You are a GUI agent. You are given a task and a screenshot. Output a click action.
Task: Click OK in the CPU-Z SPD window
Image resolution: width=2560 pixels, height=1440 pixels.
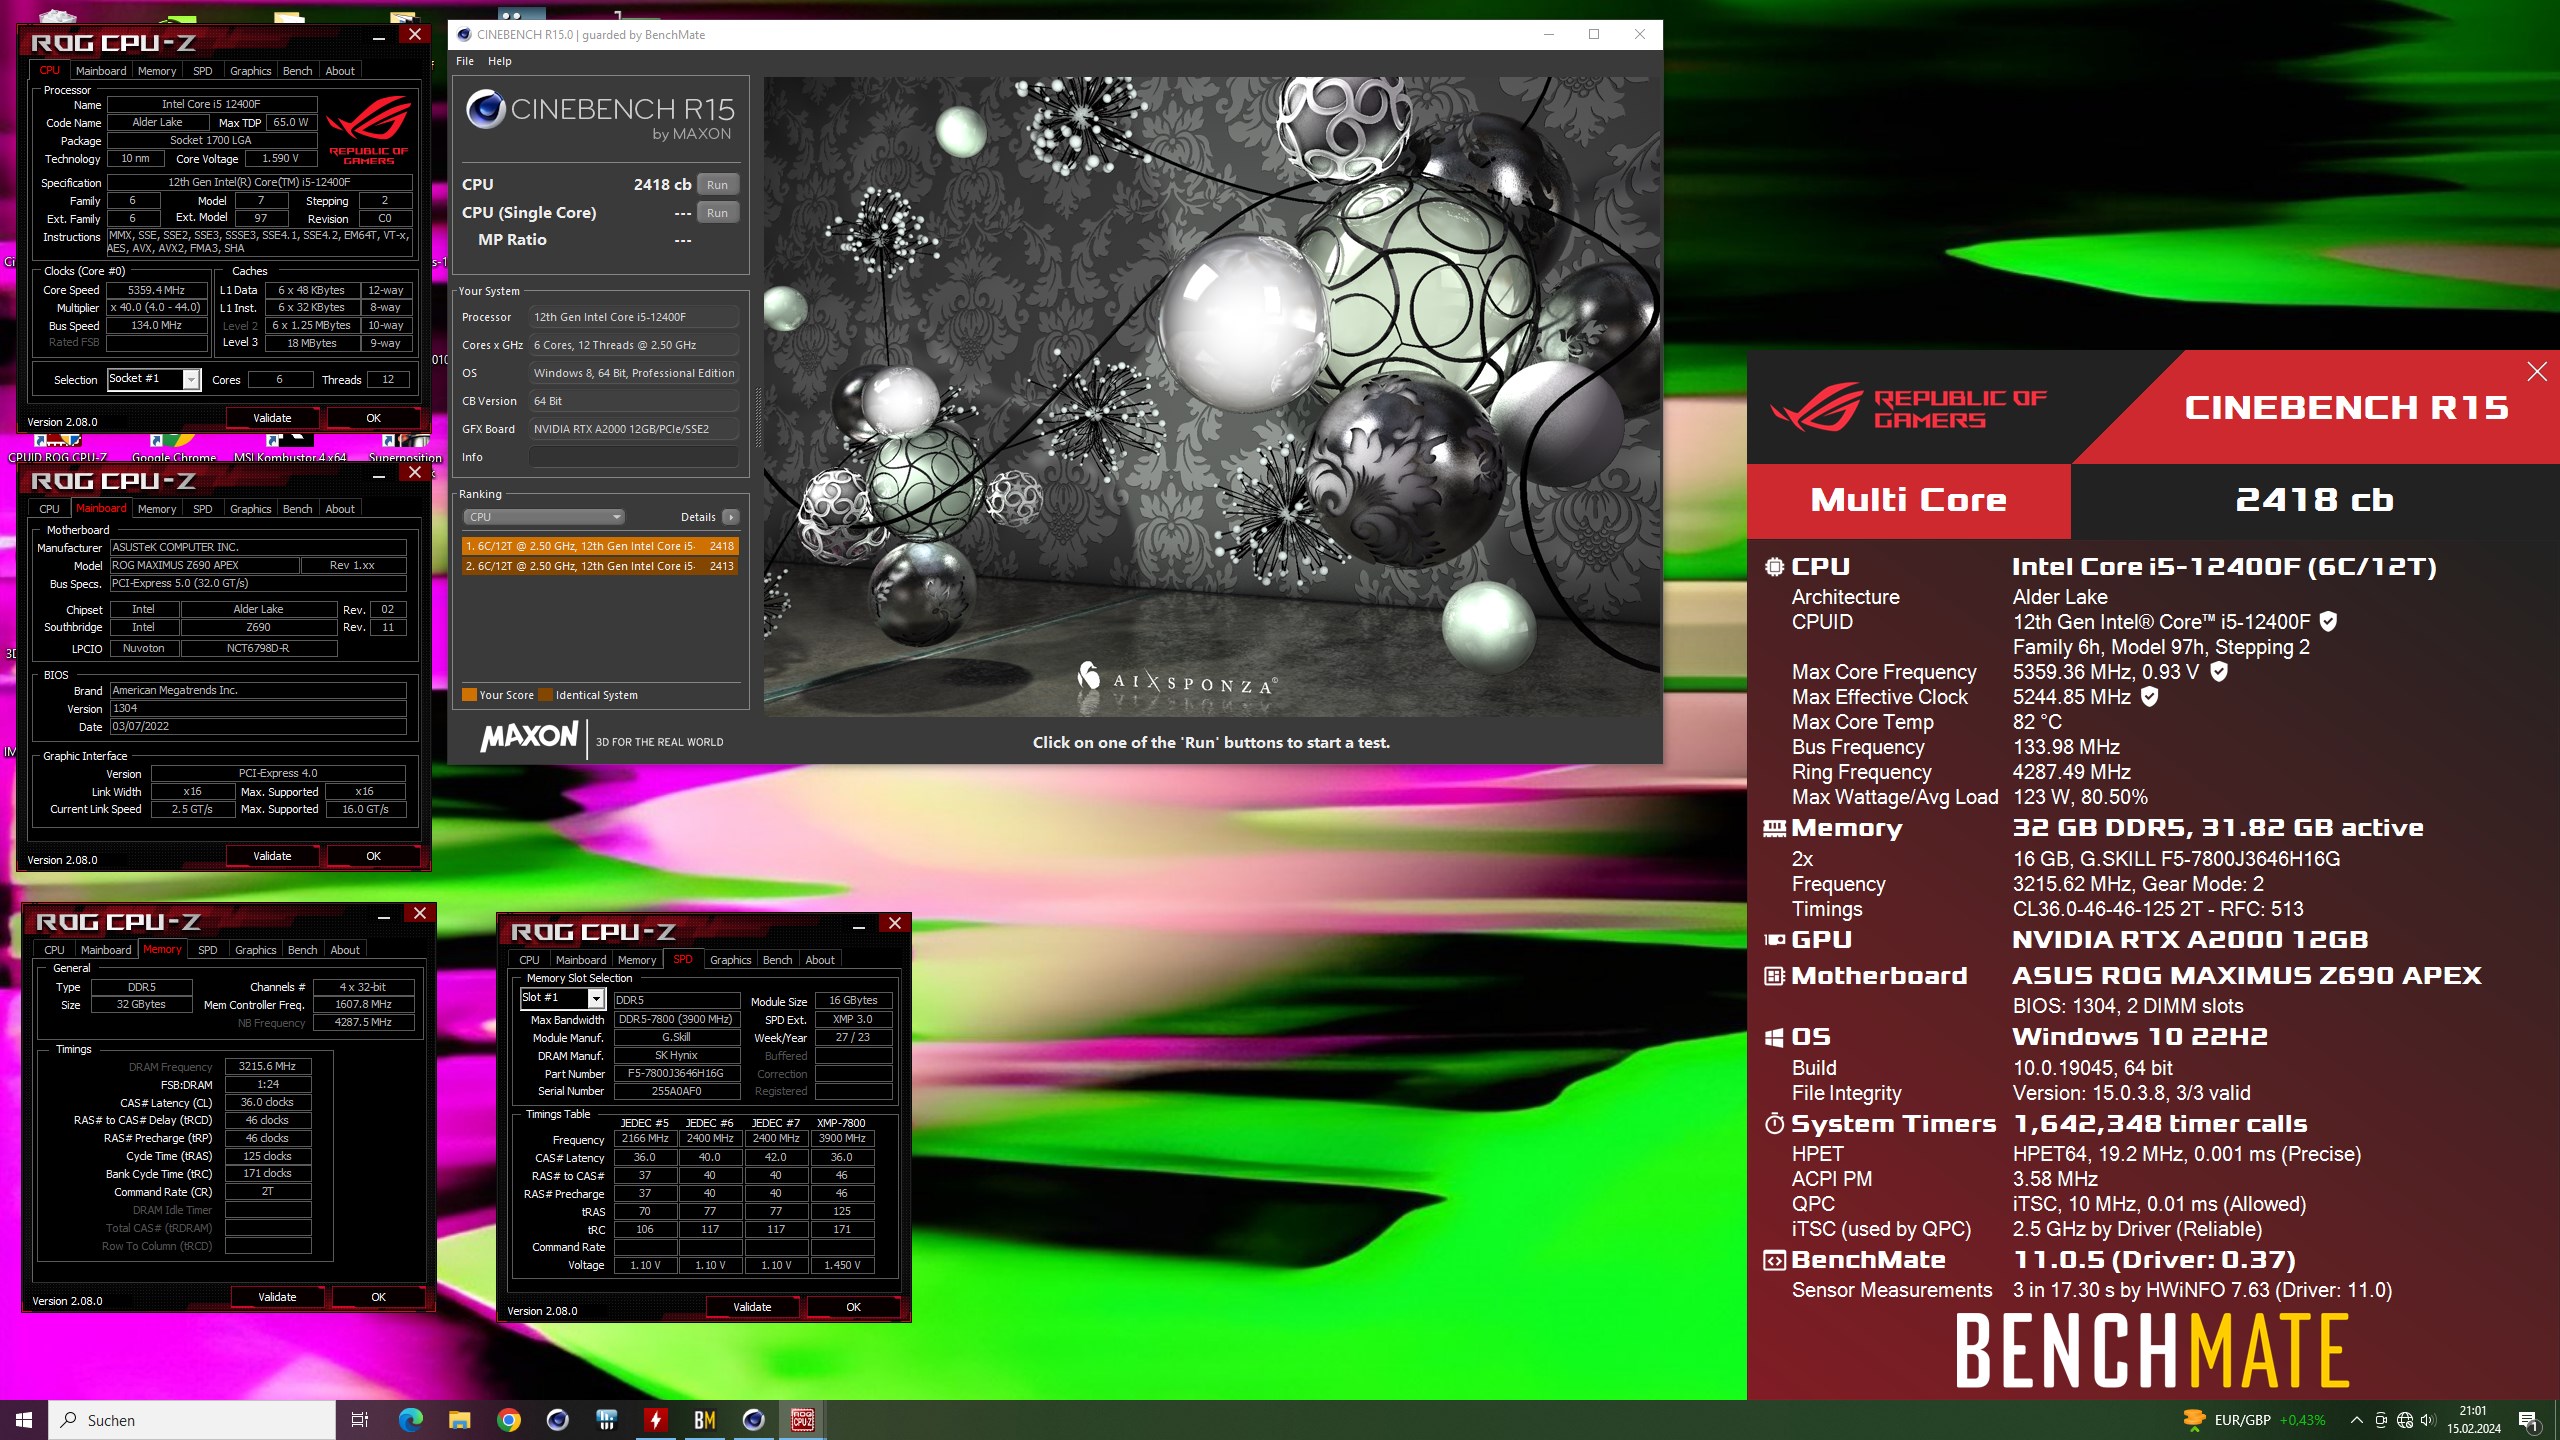tap(853, 1307)
